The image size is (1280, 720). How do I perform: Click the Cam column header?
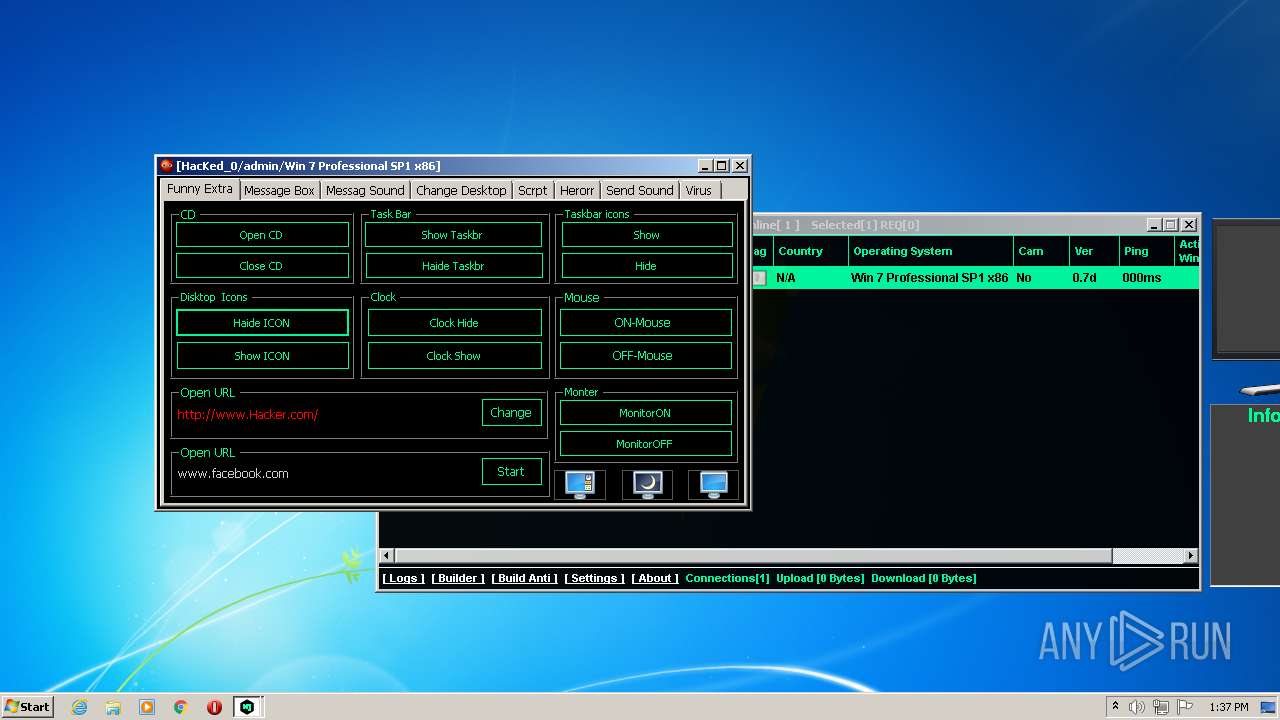coord(1040,251)
